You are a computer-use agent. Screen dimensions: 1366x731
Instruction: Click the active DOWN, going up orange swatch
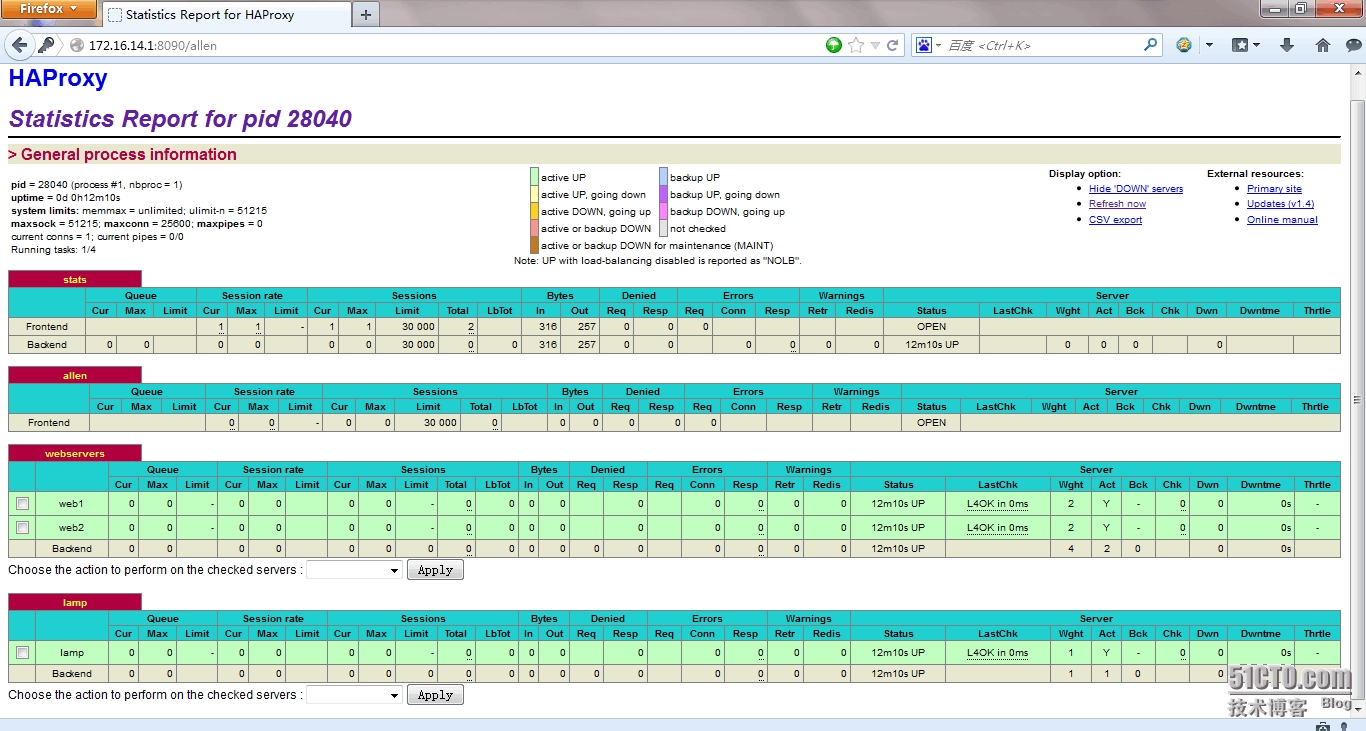pos(534,211)
